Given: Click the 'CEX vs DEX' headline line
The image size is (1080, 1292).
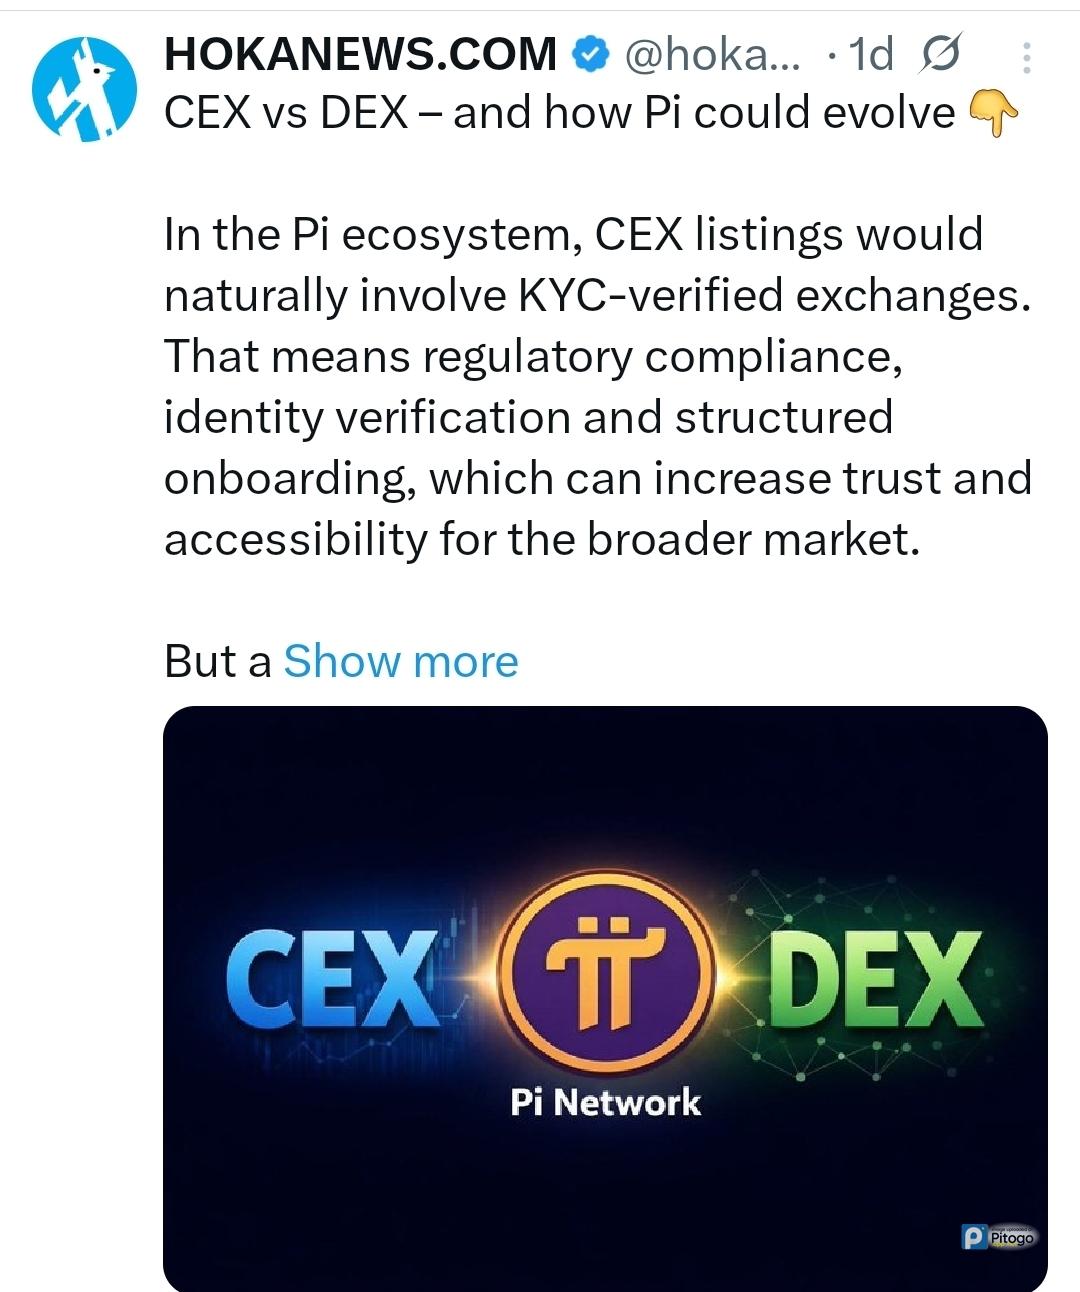Looking at the screenshot, I should point(558,113).
